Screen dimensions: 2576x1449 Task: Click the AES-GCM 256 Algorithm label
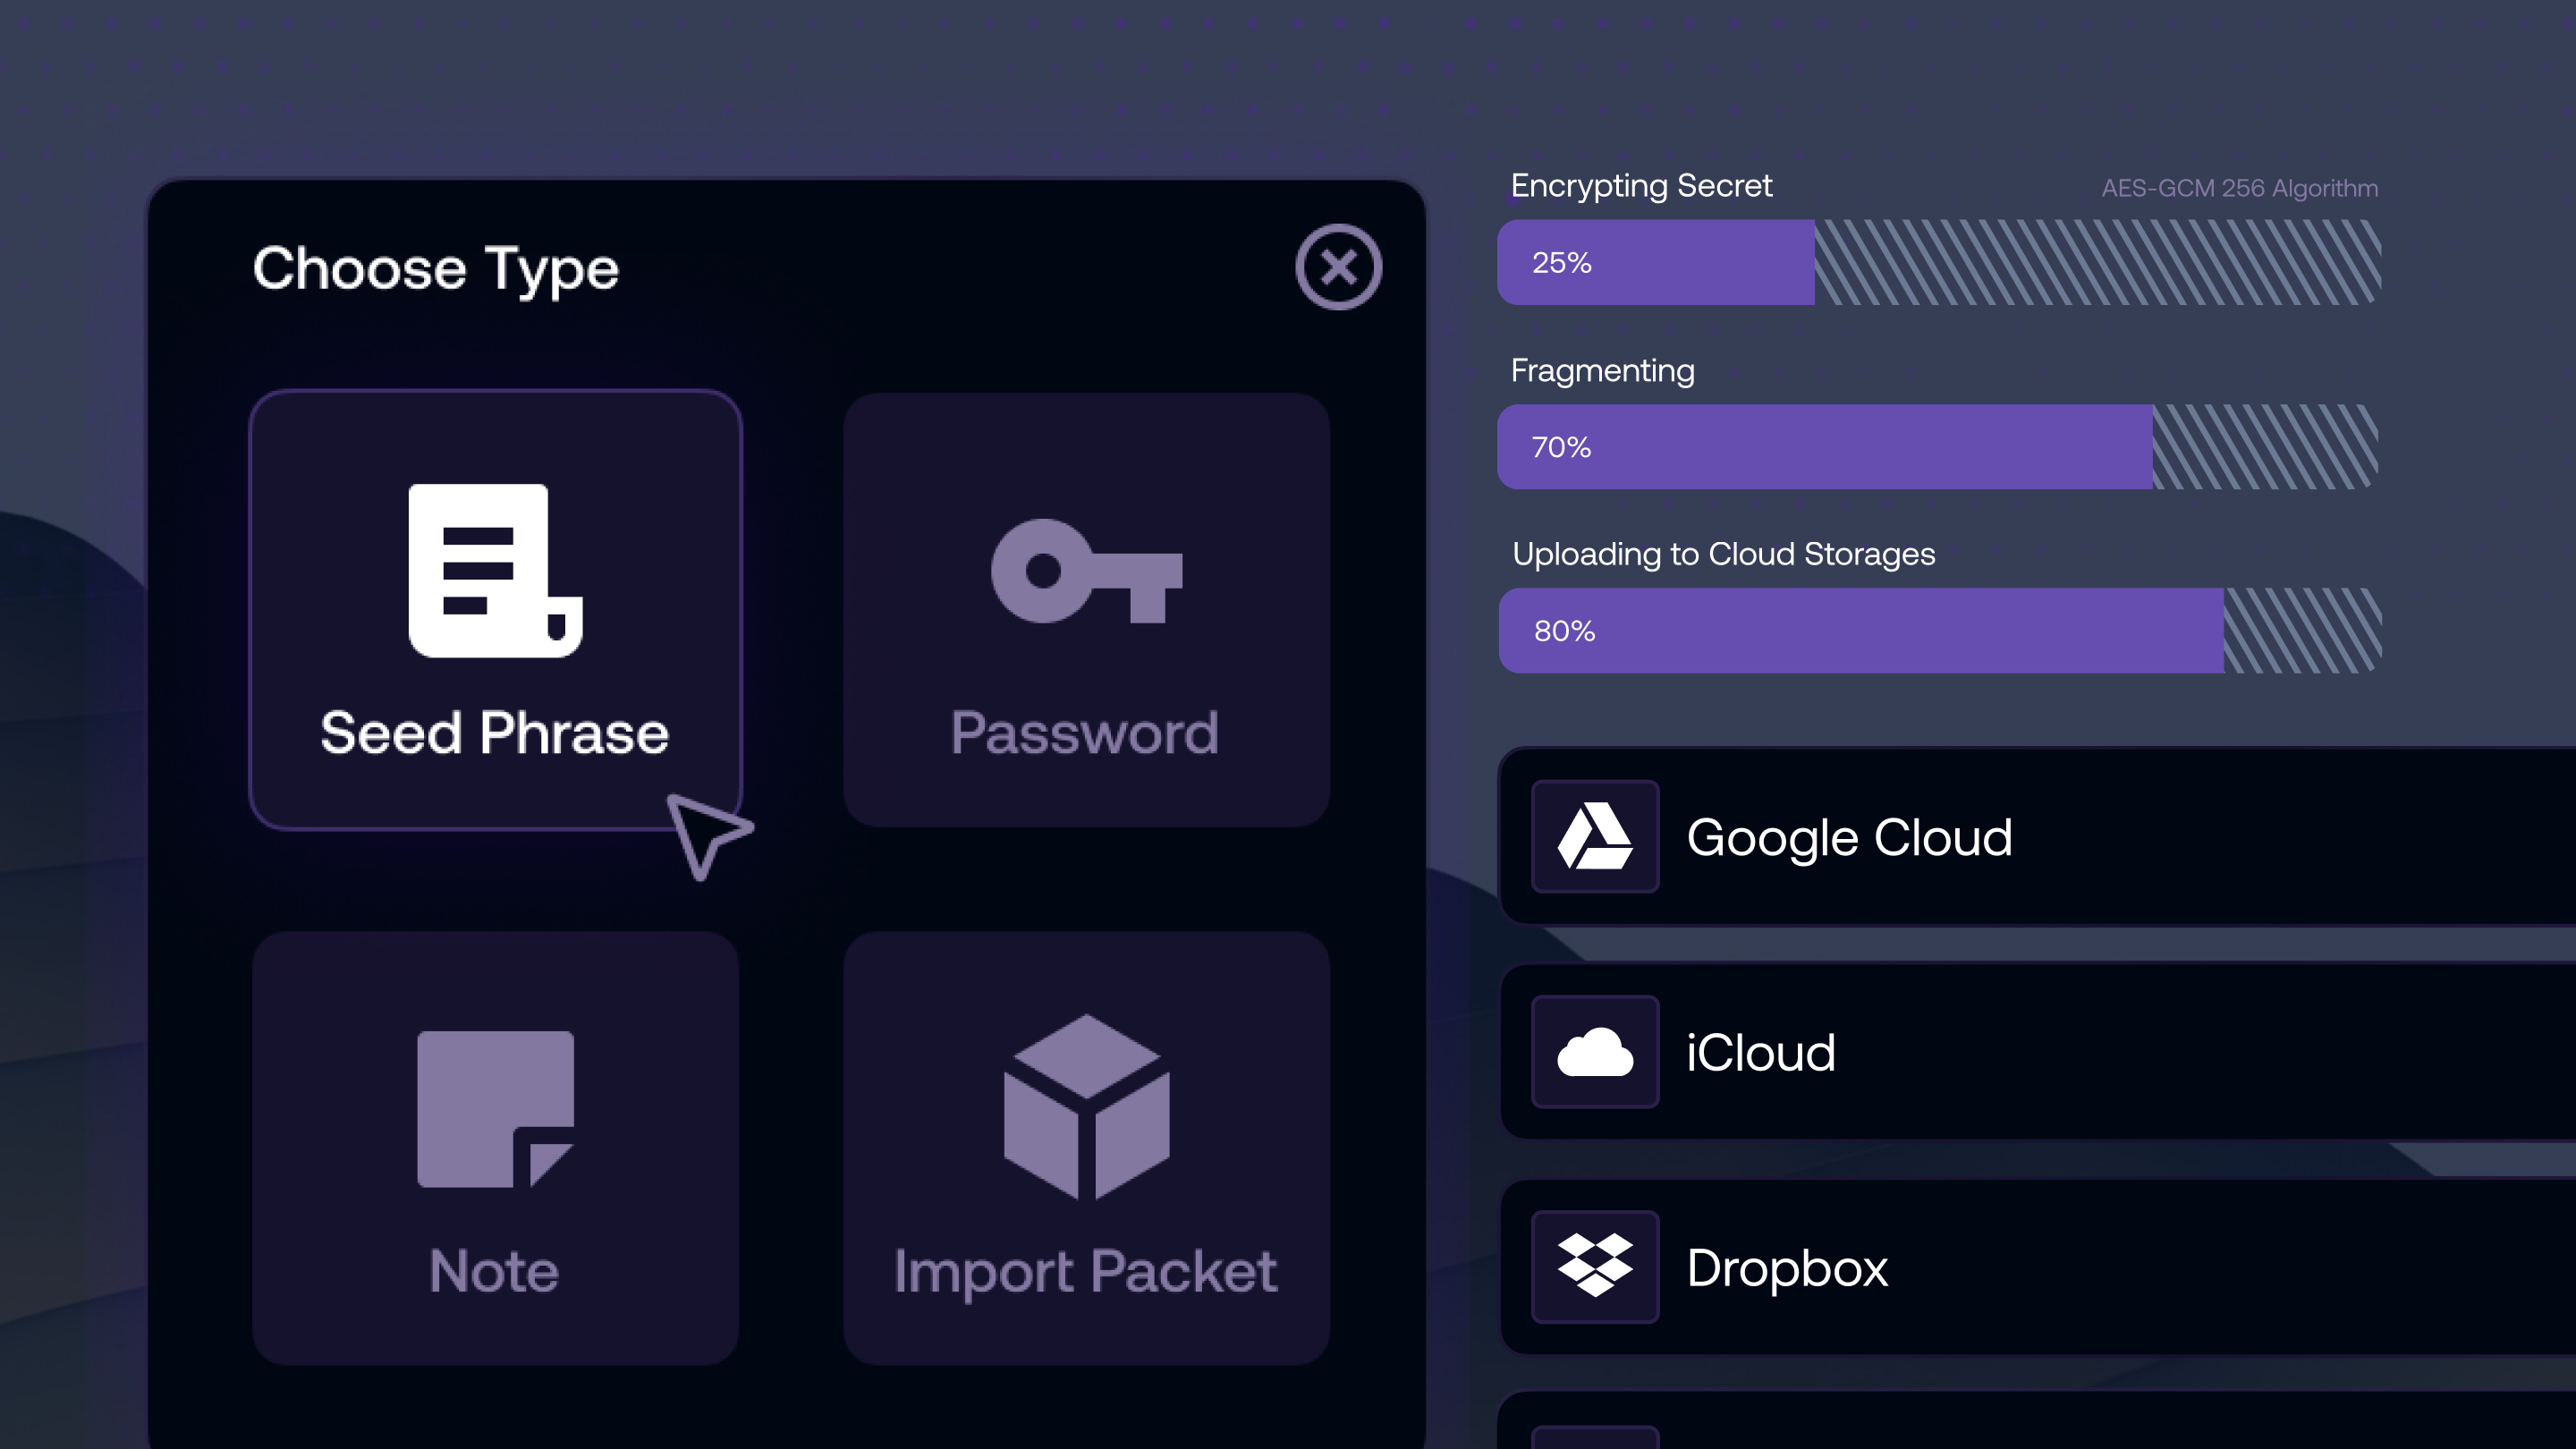[x=2239, y=188]
